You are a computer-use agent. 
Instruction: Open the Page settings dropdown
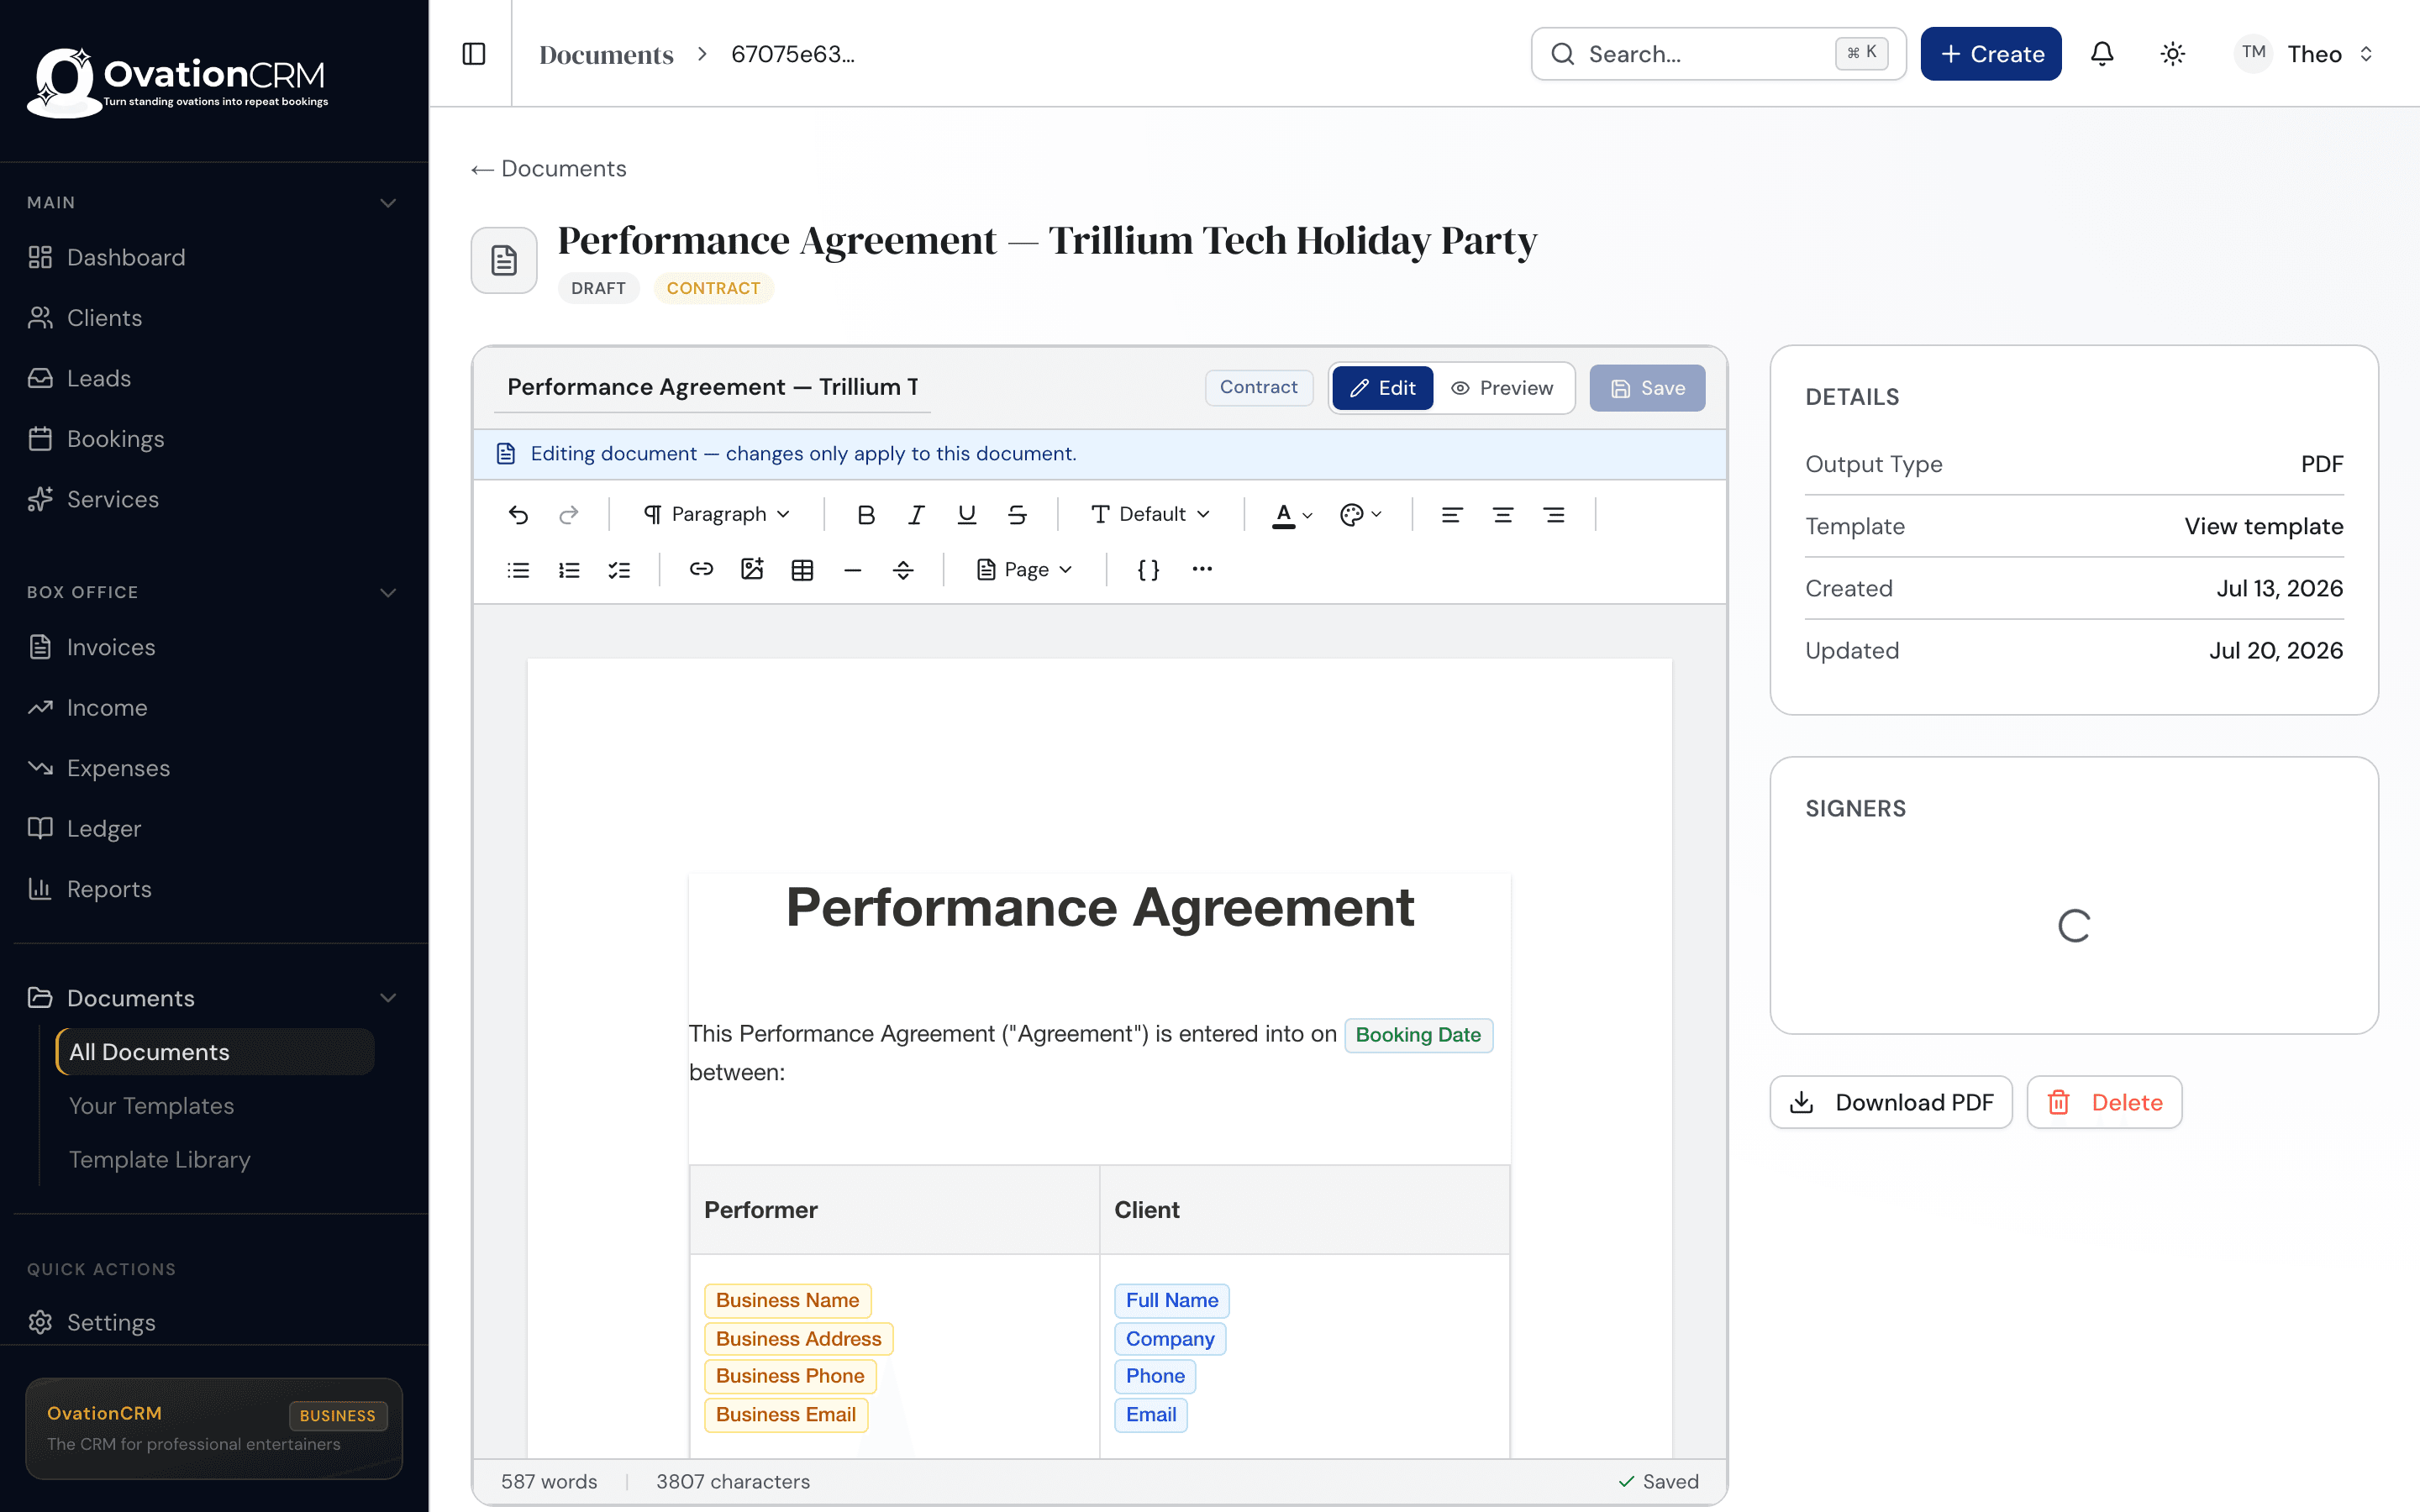point(1024,570)
